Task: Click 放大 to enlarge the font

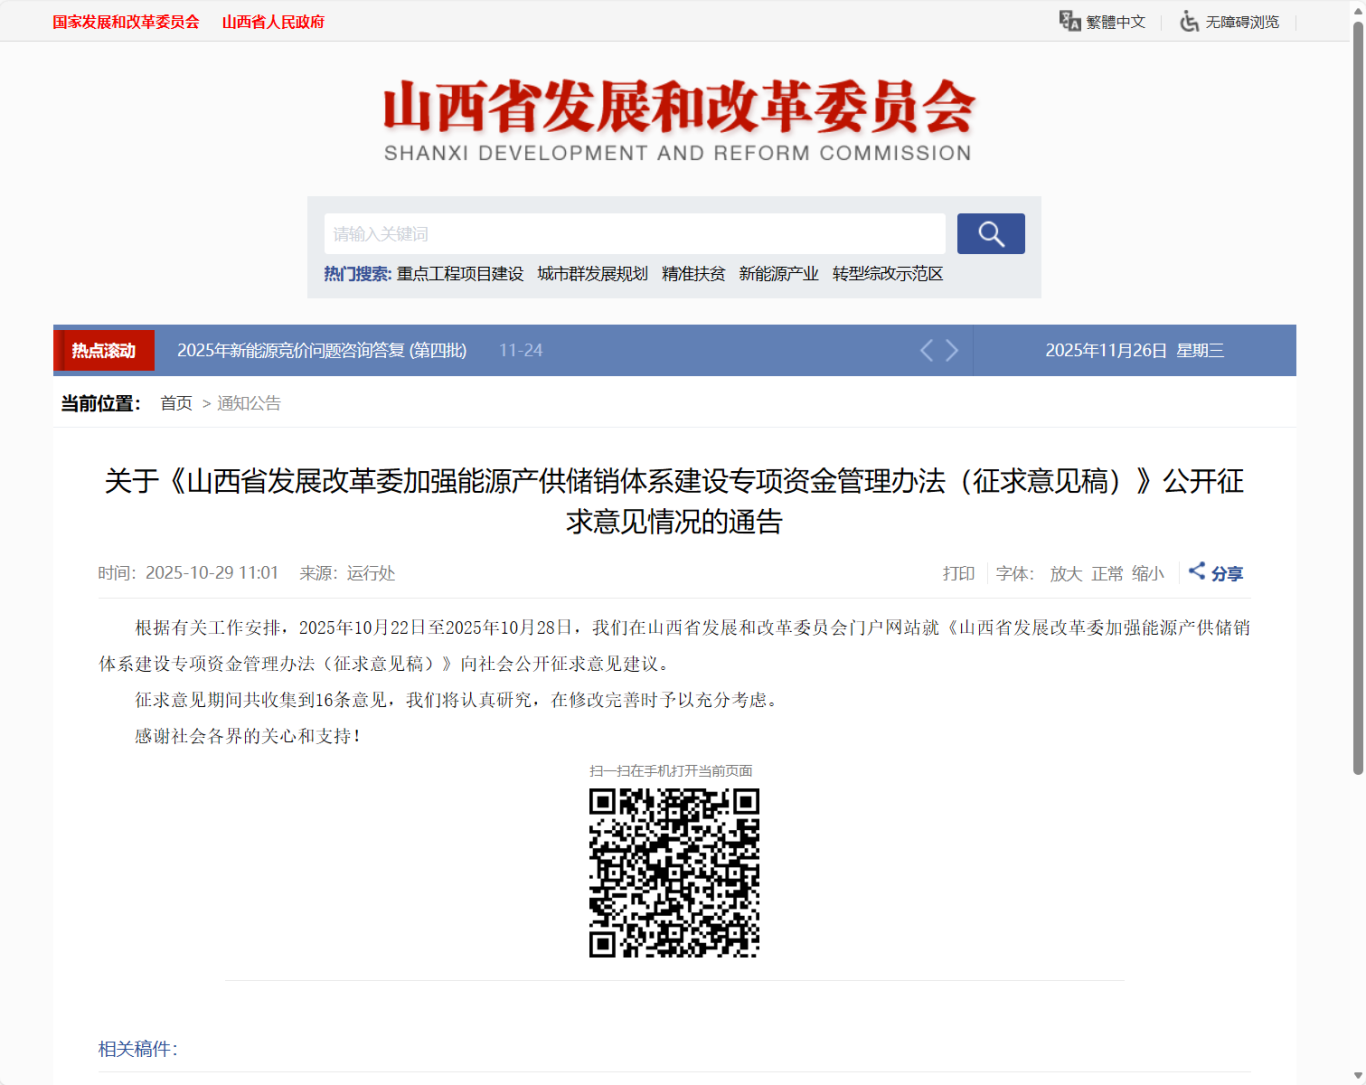Action: [1065, 573]
